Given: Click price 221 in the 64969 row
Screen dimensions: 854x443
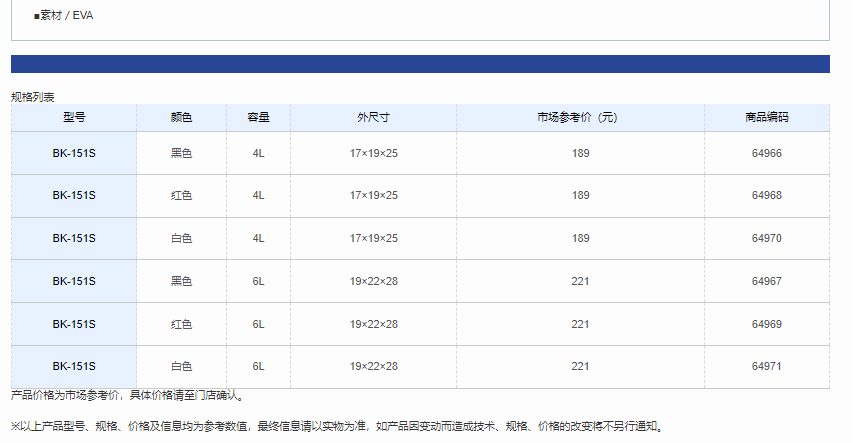Looking at the screenshot, I should (581, 324).
